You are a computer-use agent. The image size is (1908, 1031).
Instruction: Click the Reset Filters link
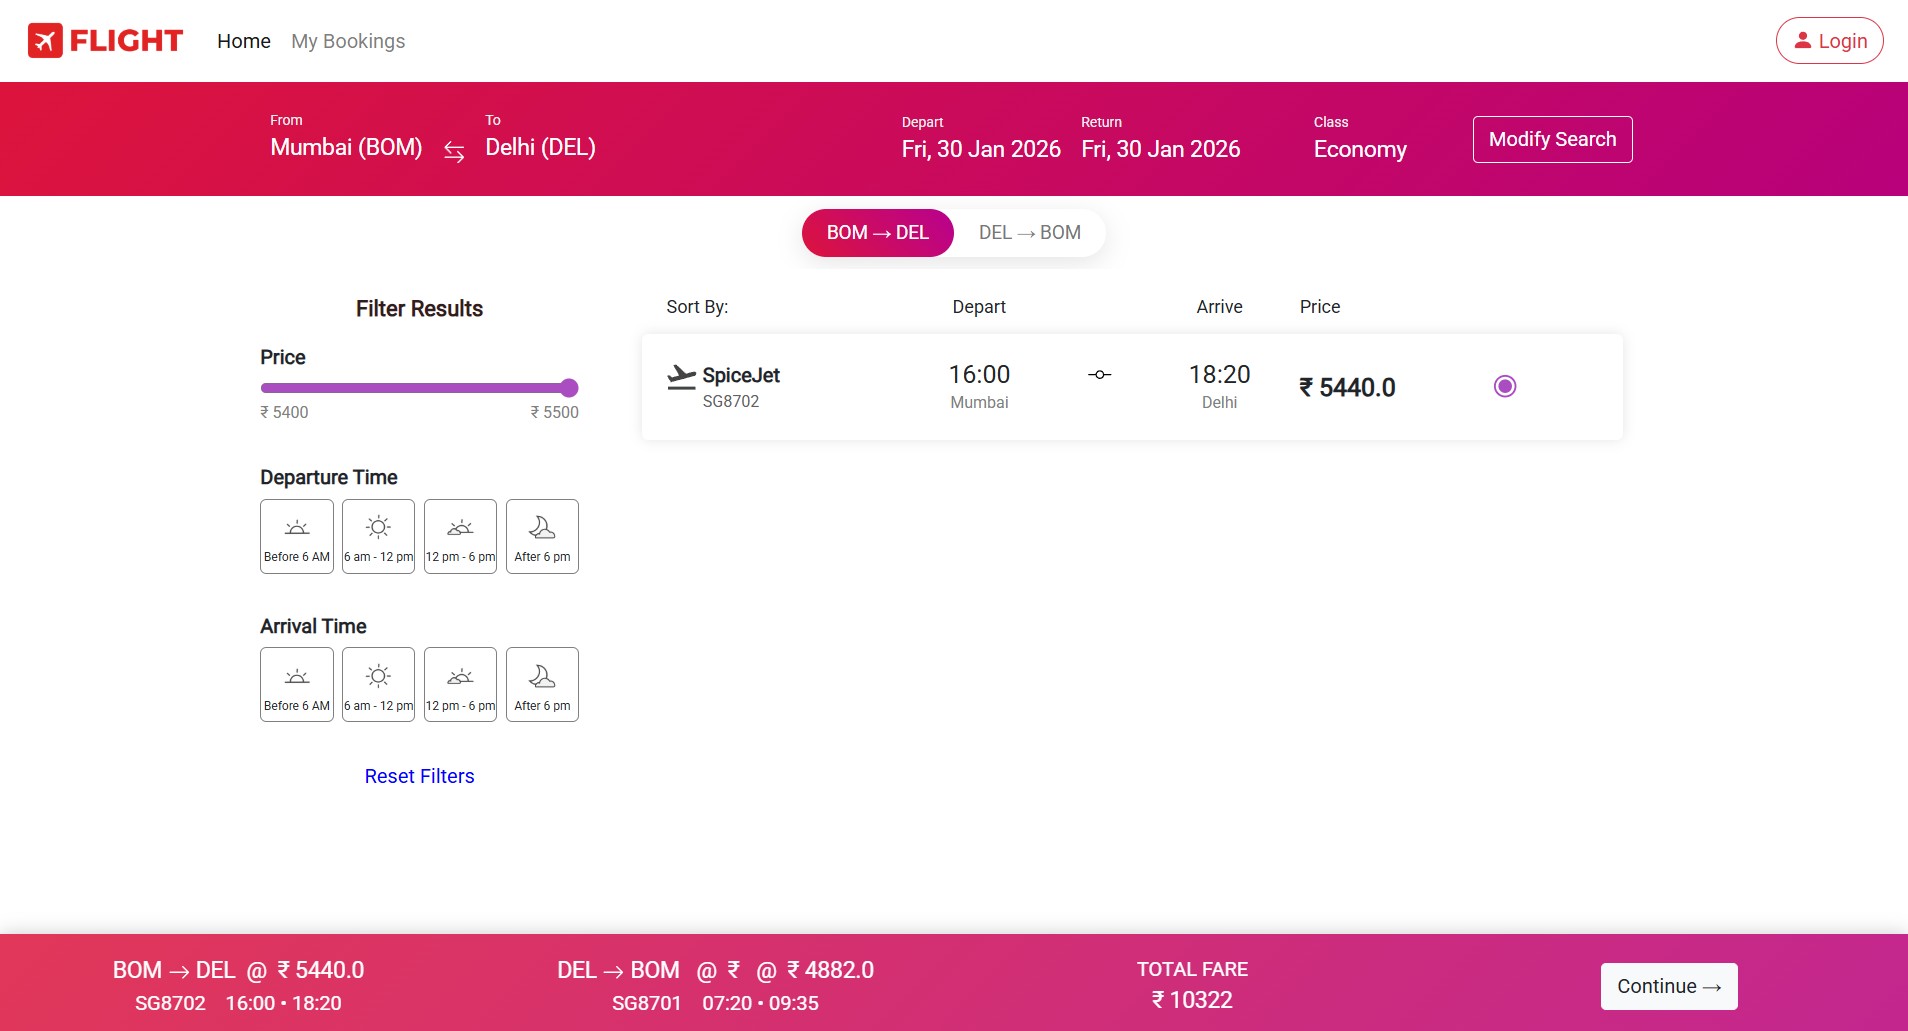(419, 775)
